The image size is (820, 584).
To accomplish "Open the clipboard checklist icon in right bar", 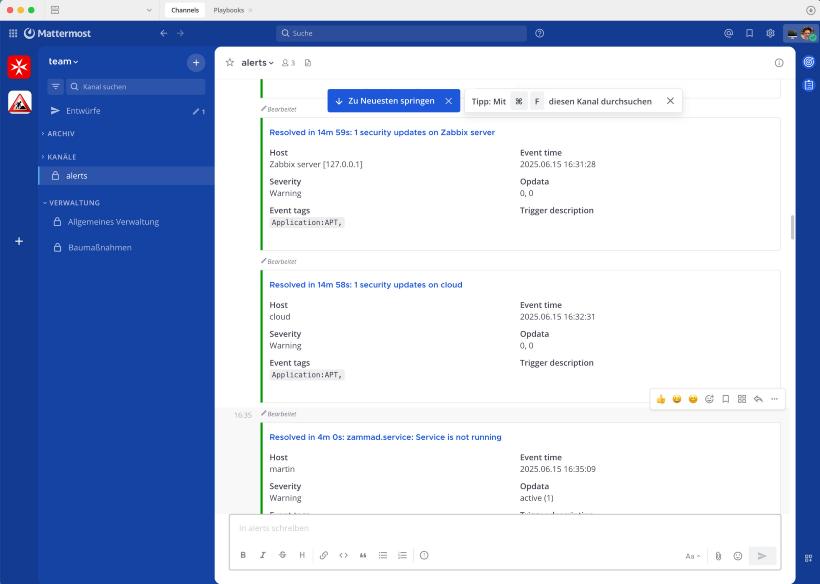I will 808,85.
